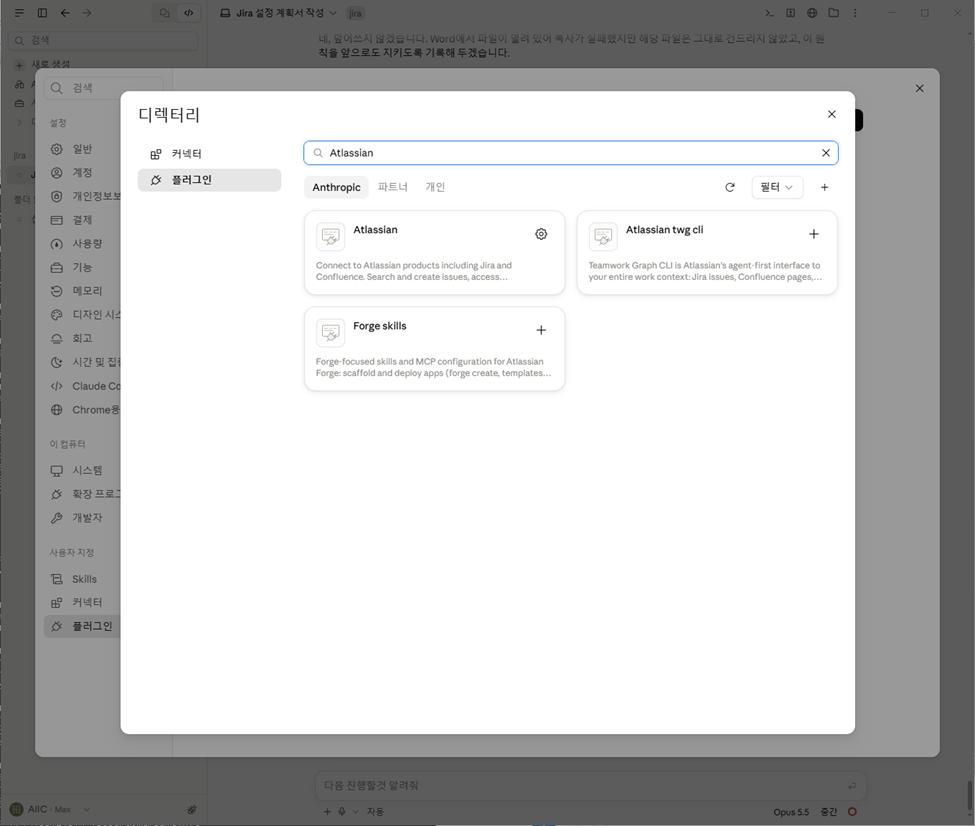Open 개발자 in settings sidebar
Screen dimensions: 975x826
[82, 517]
